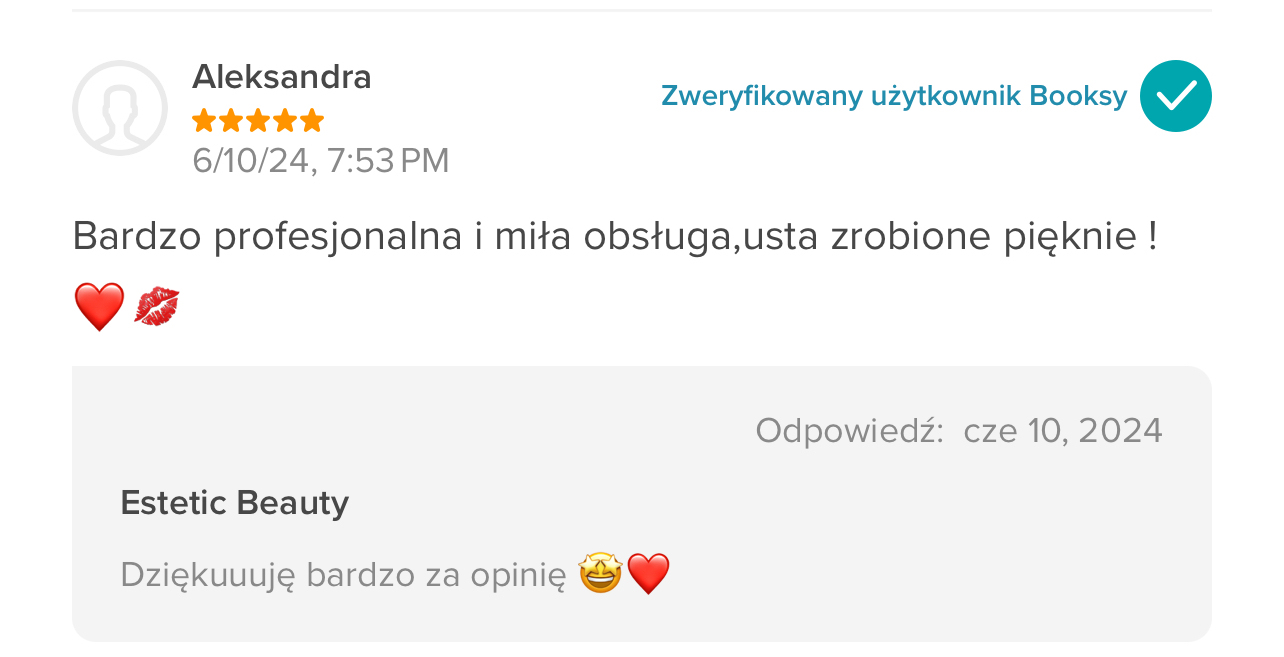This screenshot has width=1284, height=657.
Task: Click the review timestamp 6/10/24, 7:53 PM
Action: (x=320, y=160)
